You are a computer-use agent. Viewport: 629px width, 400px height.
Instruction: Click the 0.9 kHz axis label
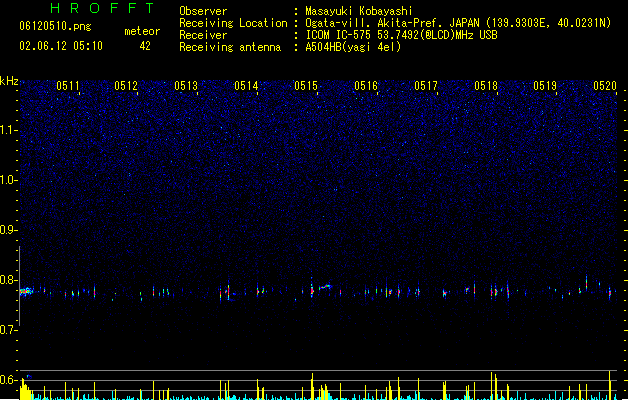coord(8,230)
